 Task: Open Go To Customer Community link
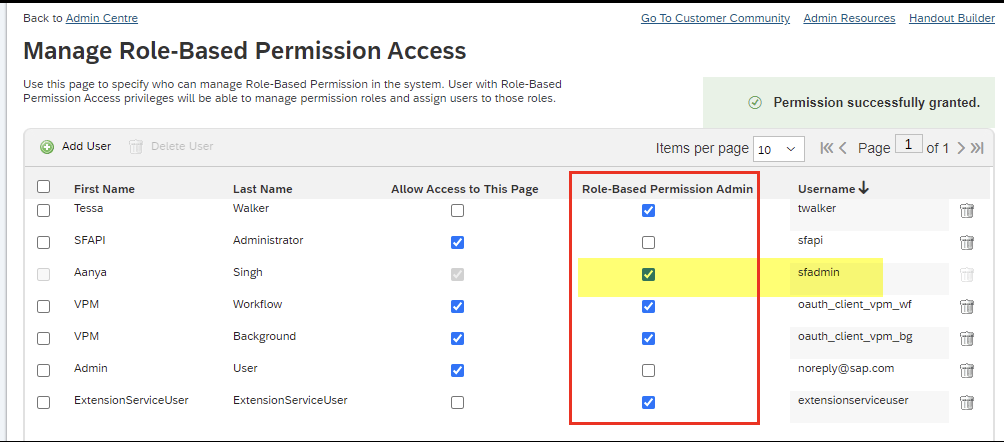(715, 18)
